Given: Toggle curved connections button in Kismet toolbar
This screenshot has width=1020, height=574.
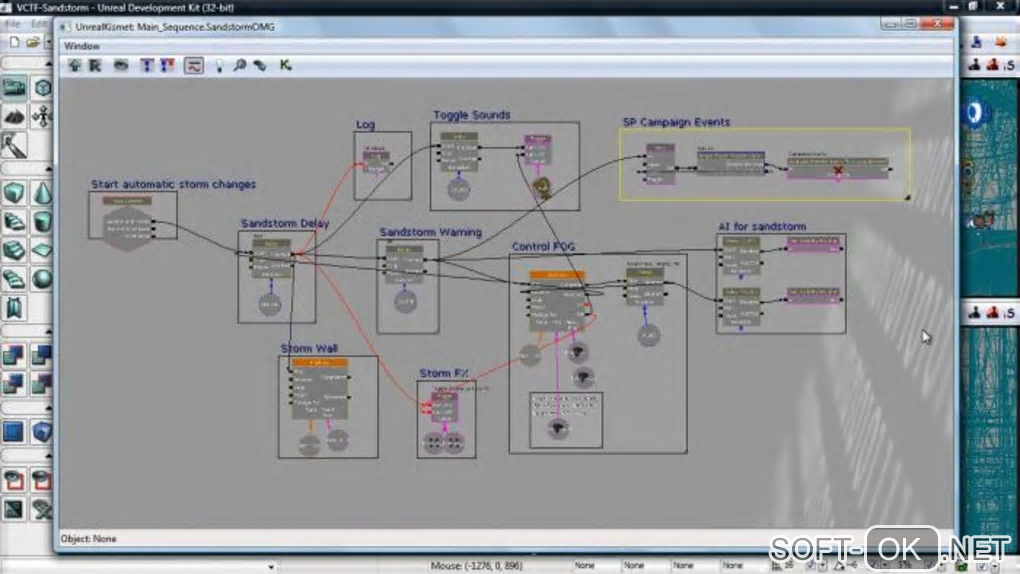Looking at the screenshot, I should point(194,65).
